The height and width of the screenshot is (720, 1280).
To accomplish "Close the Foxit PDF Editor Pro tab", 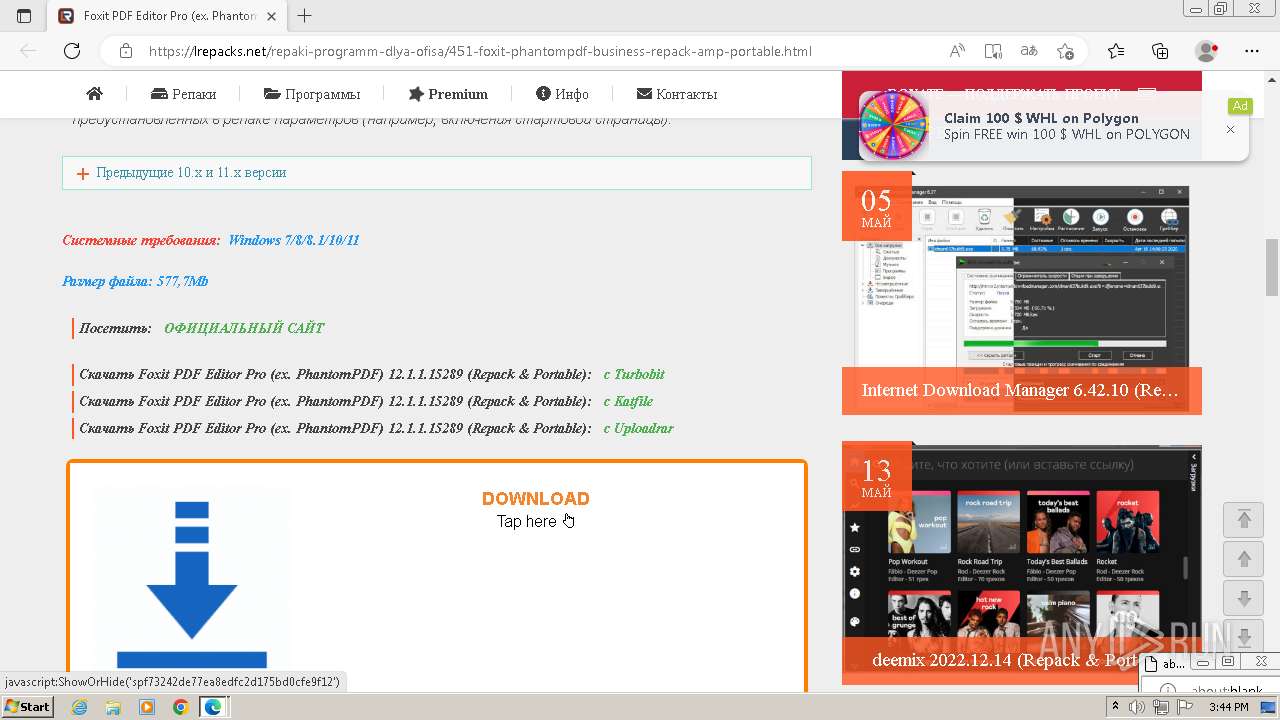I will [272, 16].
